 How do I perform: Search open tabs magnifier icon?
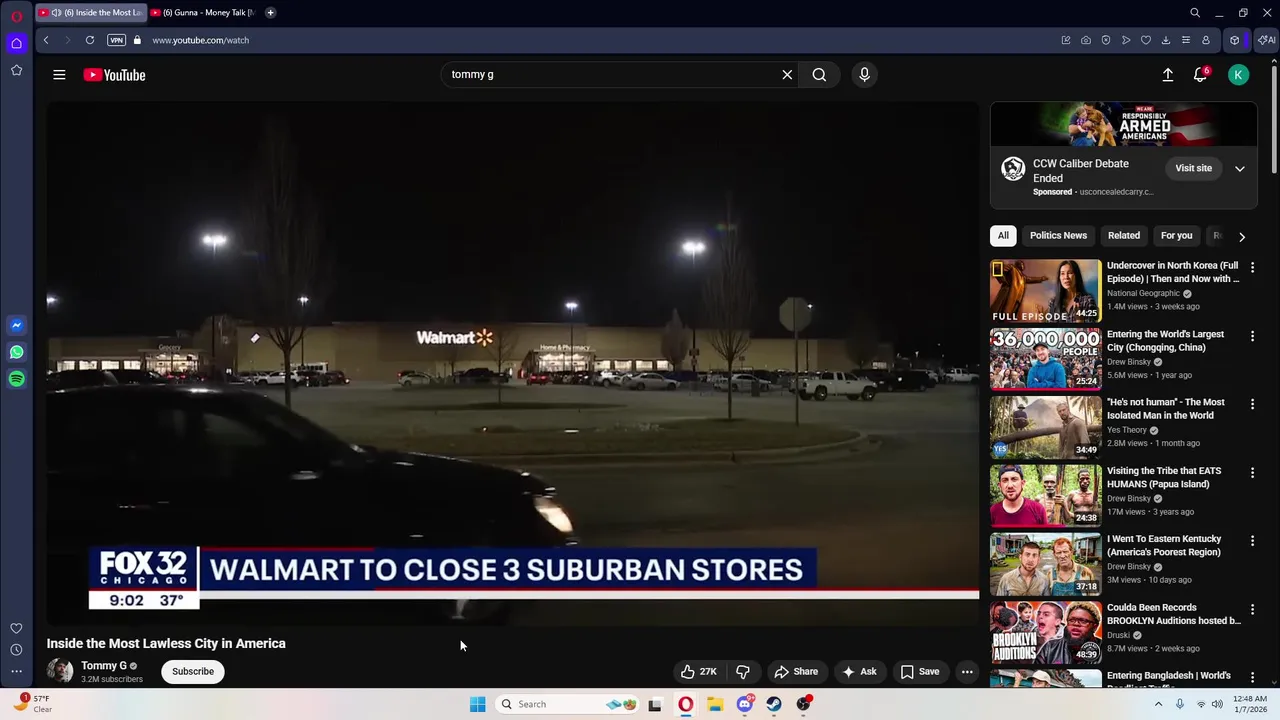(1195, 13)
